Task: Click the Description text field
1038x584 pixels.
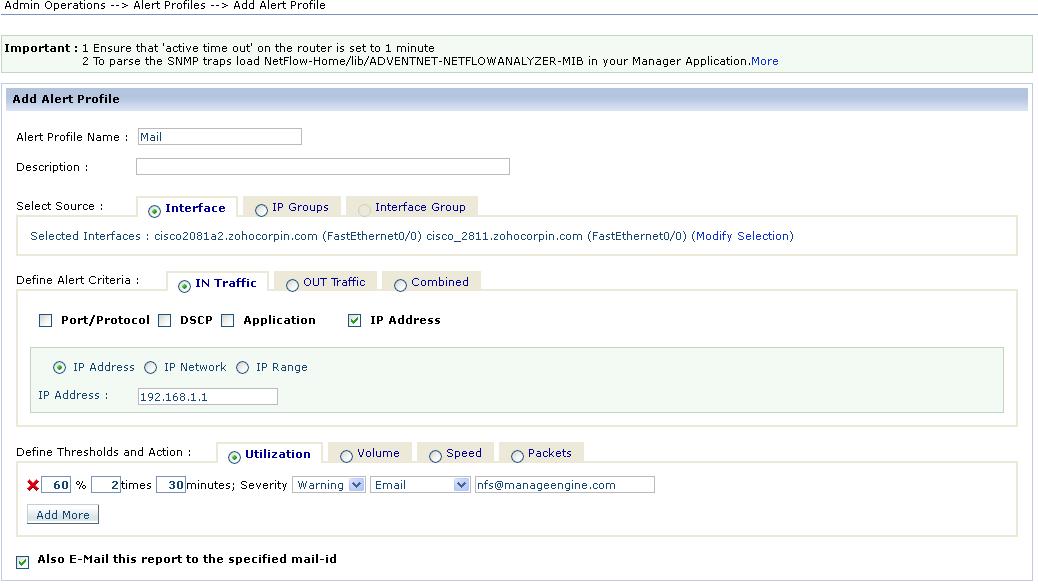Action: (x=323, y=166)
